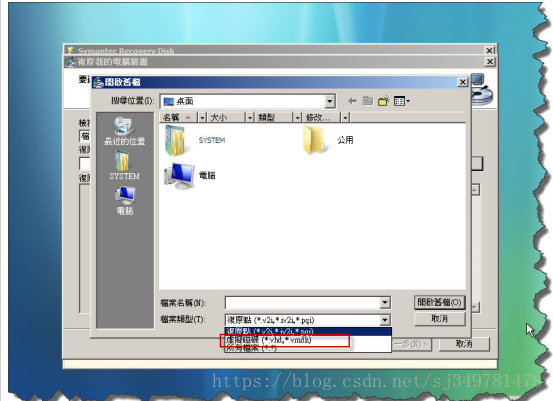Sort by the 大小 column header
This screenshot has width=553, height=401.
tap(226, 117)
